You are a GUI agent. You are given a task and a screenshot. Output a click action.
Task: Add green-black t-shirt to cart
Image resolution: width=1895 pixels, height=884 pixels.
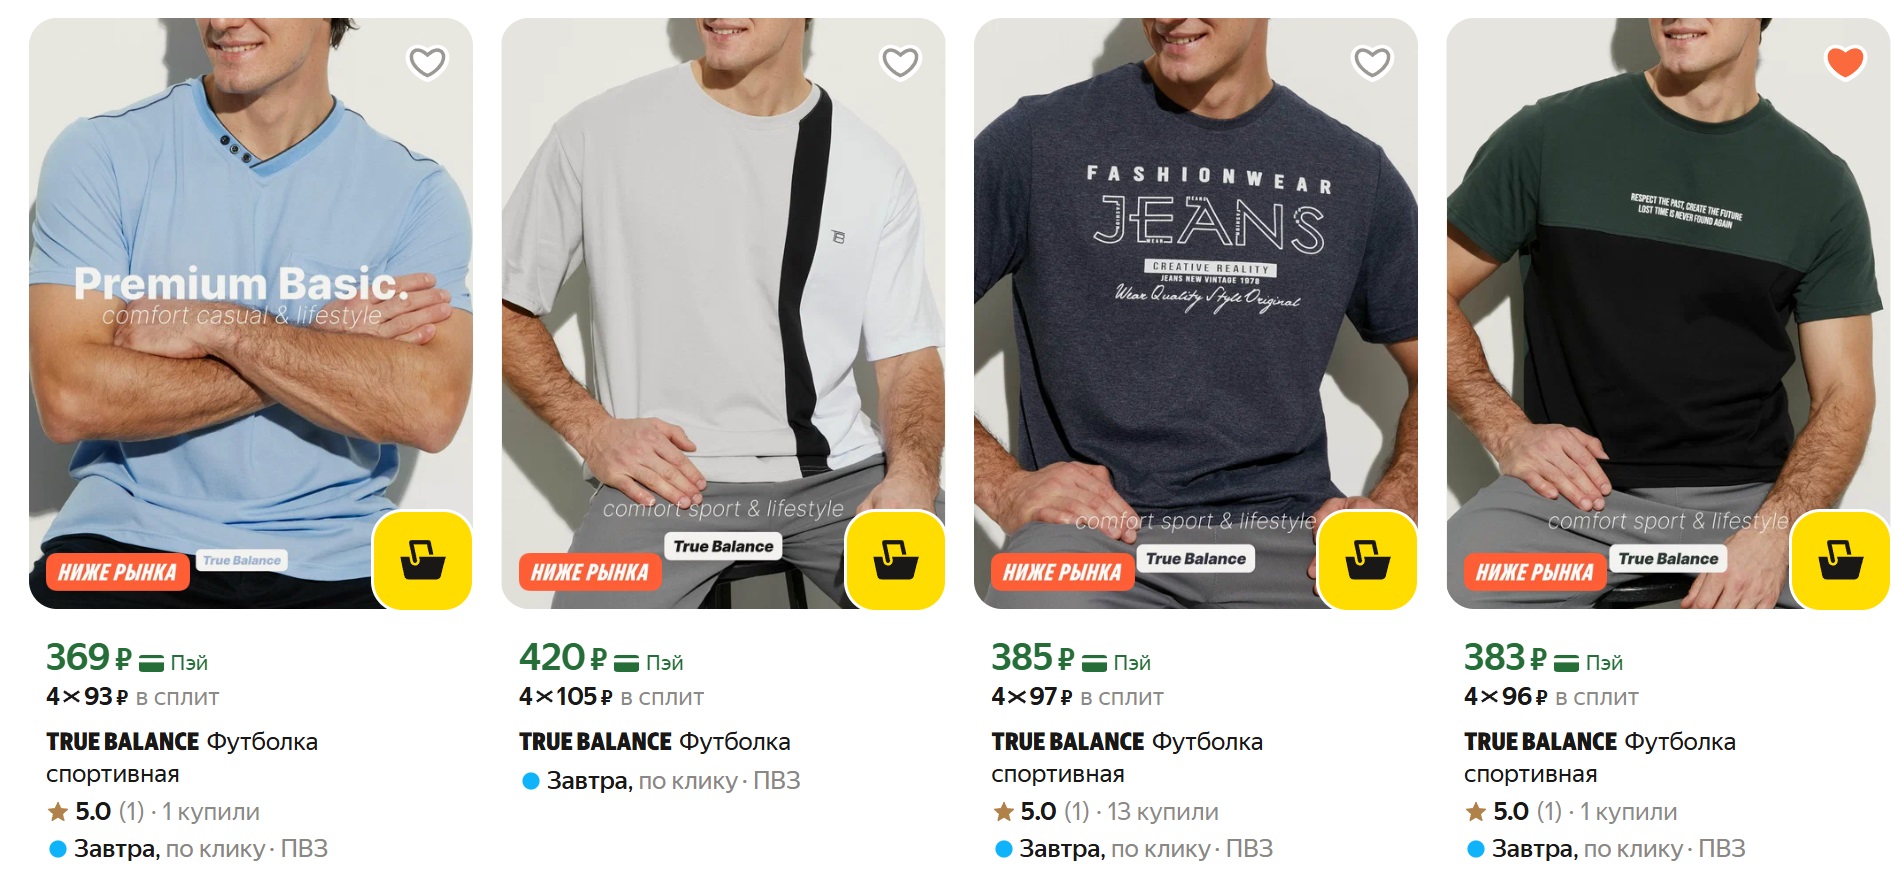1840,560
